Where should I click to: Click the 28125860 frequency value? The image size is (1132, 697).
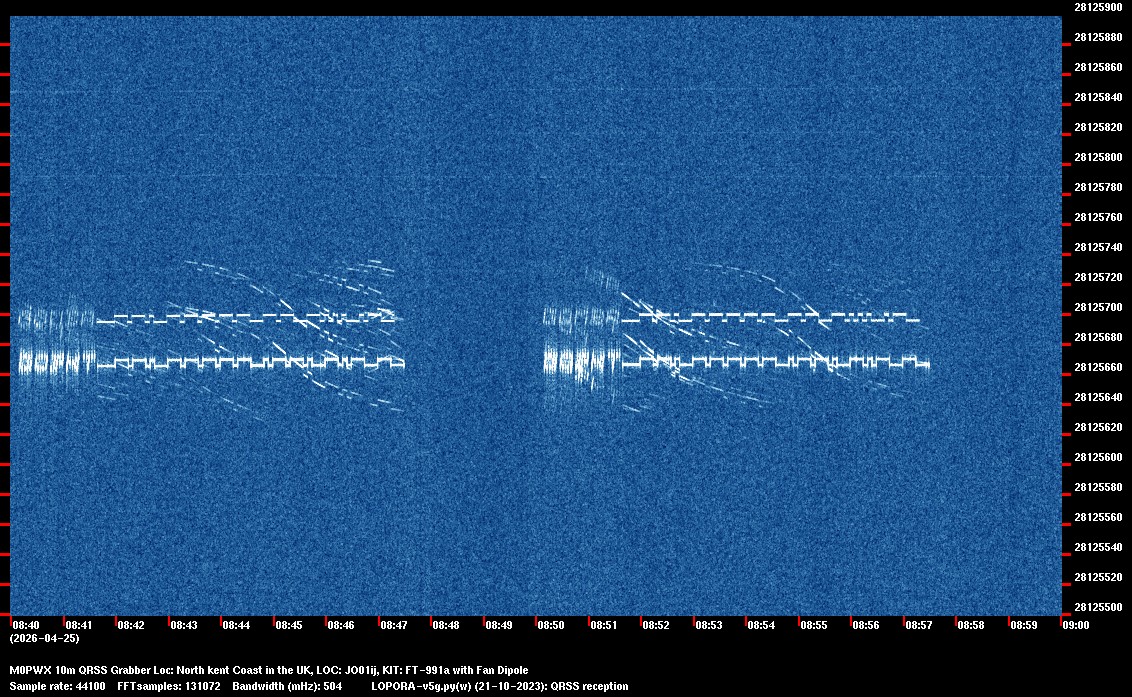pos(1098,67)
